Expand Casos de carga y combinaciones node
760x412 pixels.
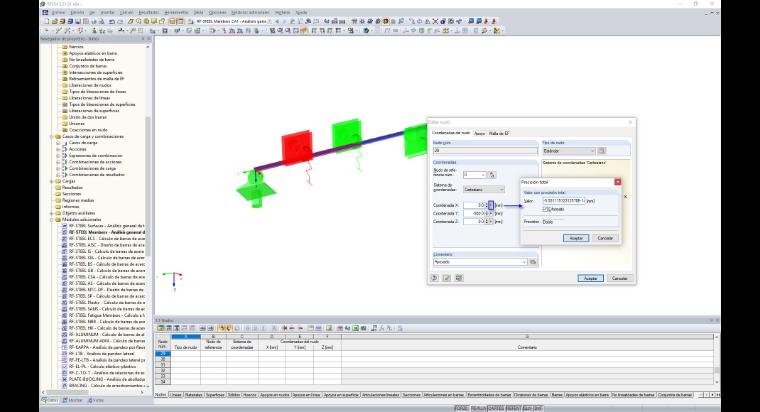tap(51, 137)
